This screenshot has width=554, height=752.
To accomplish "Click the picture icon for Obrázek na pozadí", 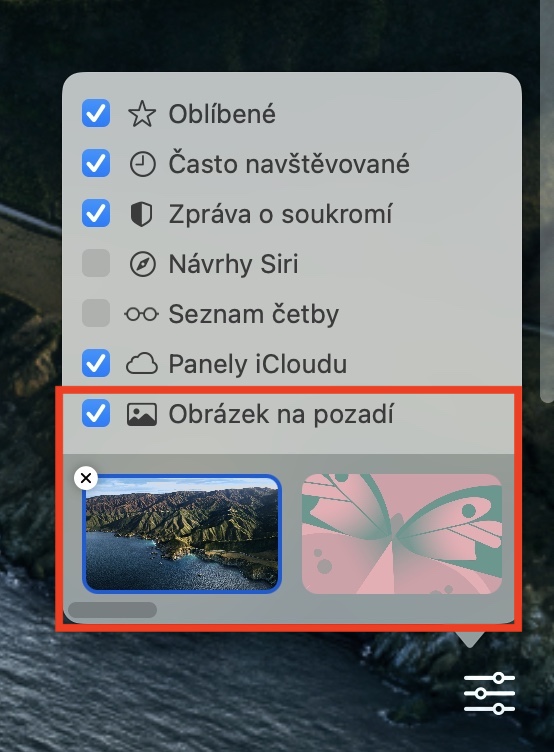I will [x=141, y=414].
